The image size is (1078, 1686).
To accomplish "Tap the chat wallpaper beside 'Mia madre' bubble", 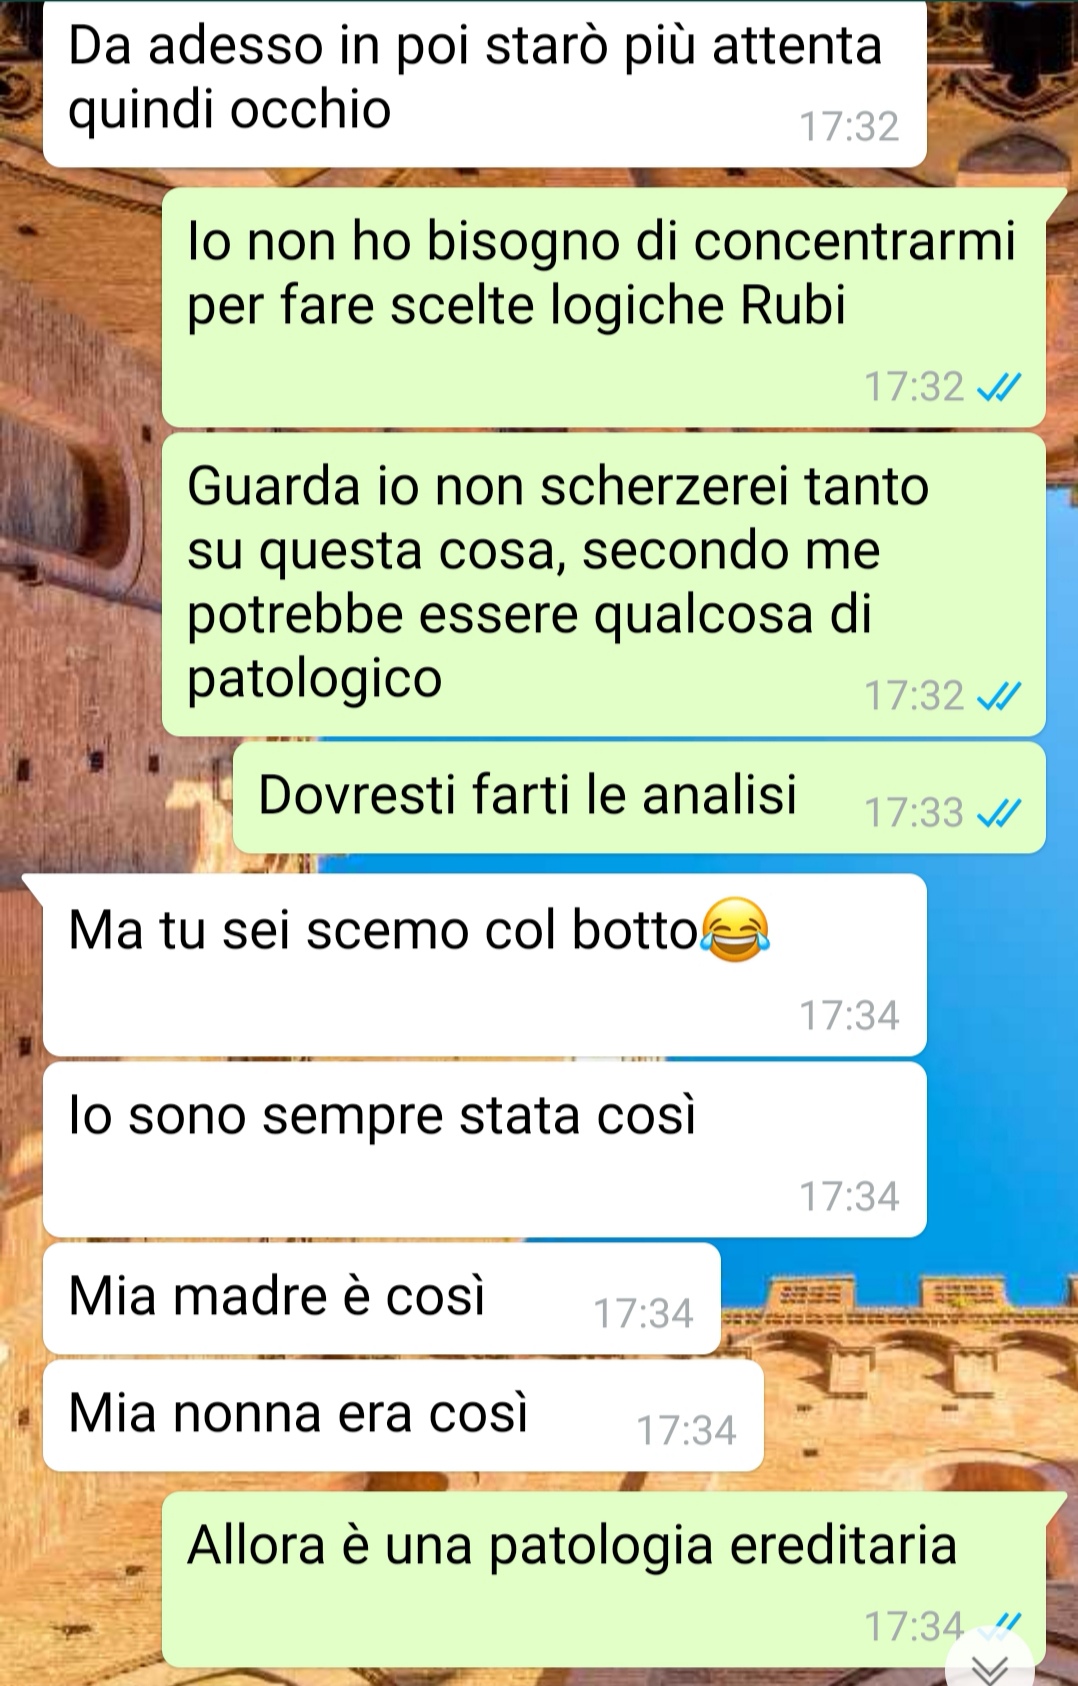I will (890, 1300).
